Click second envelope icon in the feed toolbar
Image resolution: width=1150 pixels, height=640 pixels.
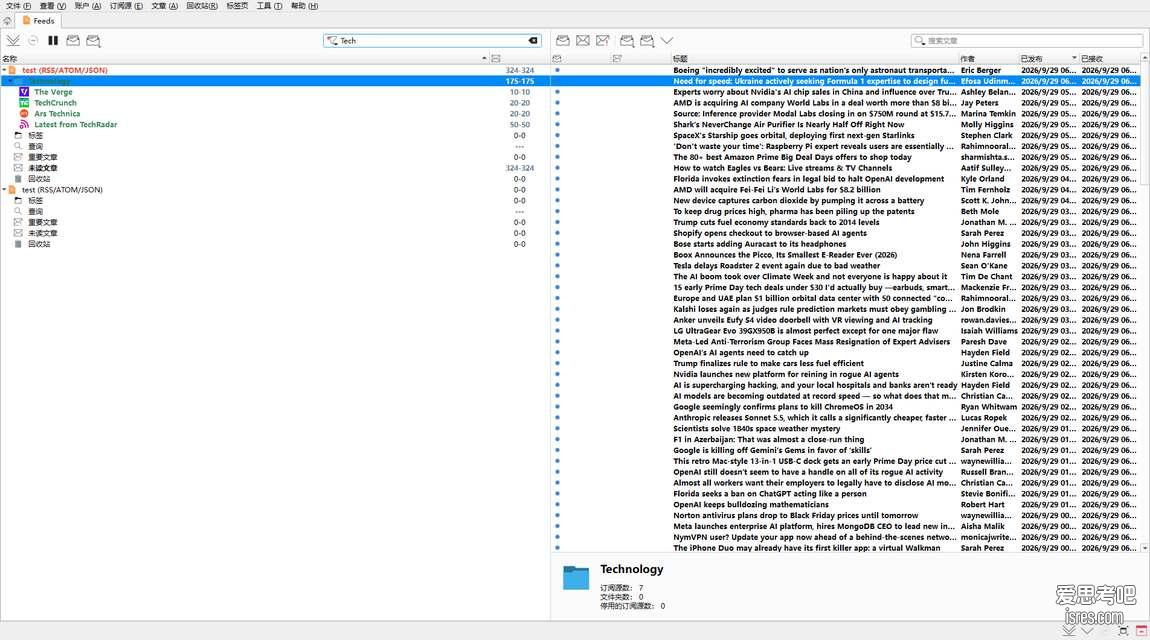pos(93,40)
